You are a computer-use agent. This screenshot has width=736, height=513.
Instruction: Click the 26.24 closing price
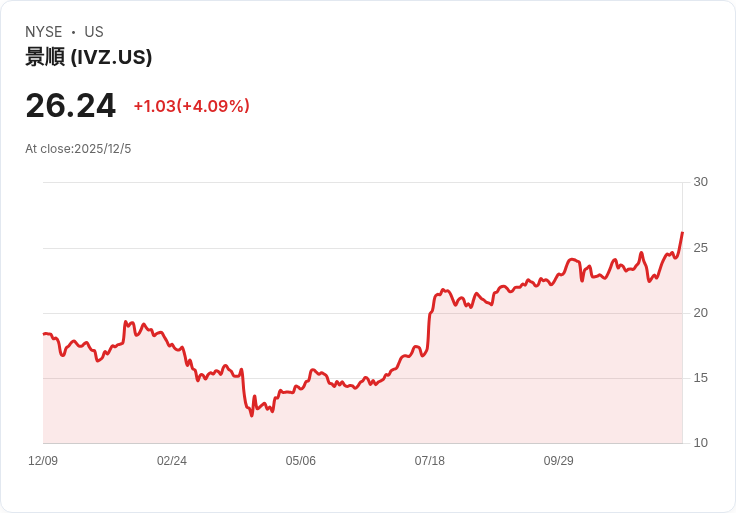[x=70, y=105]
